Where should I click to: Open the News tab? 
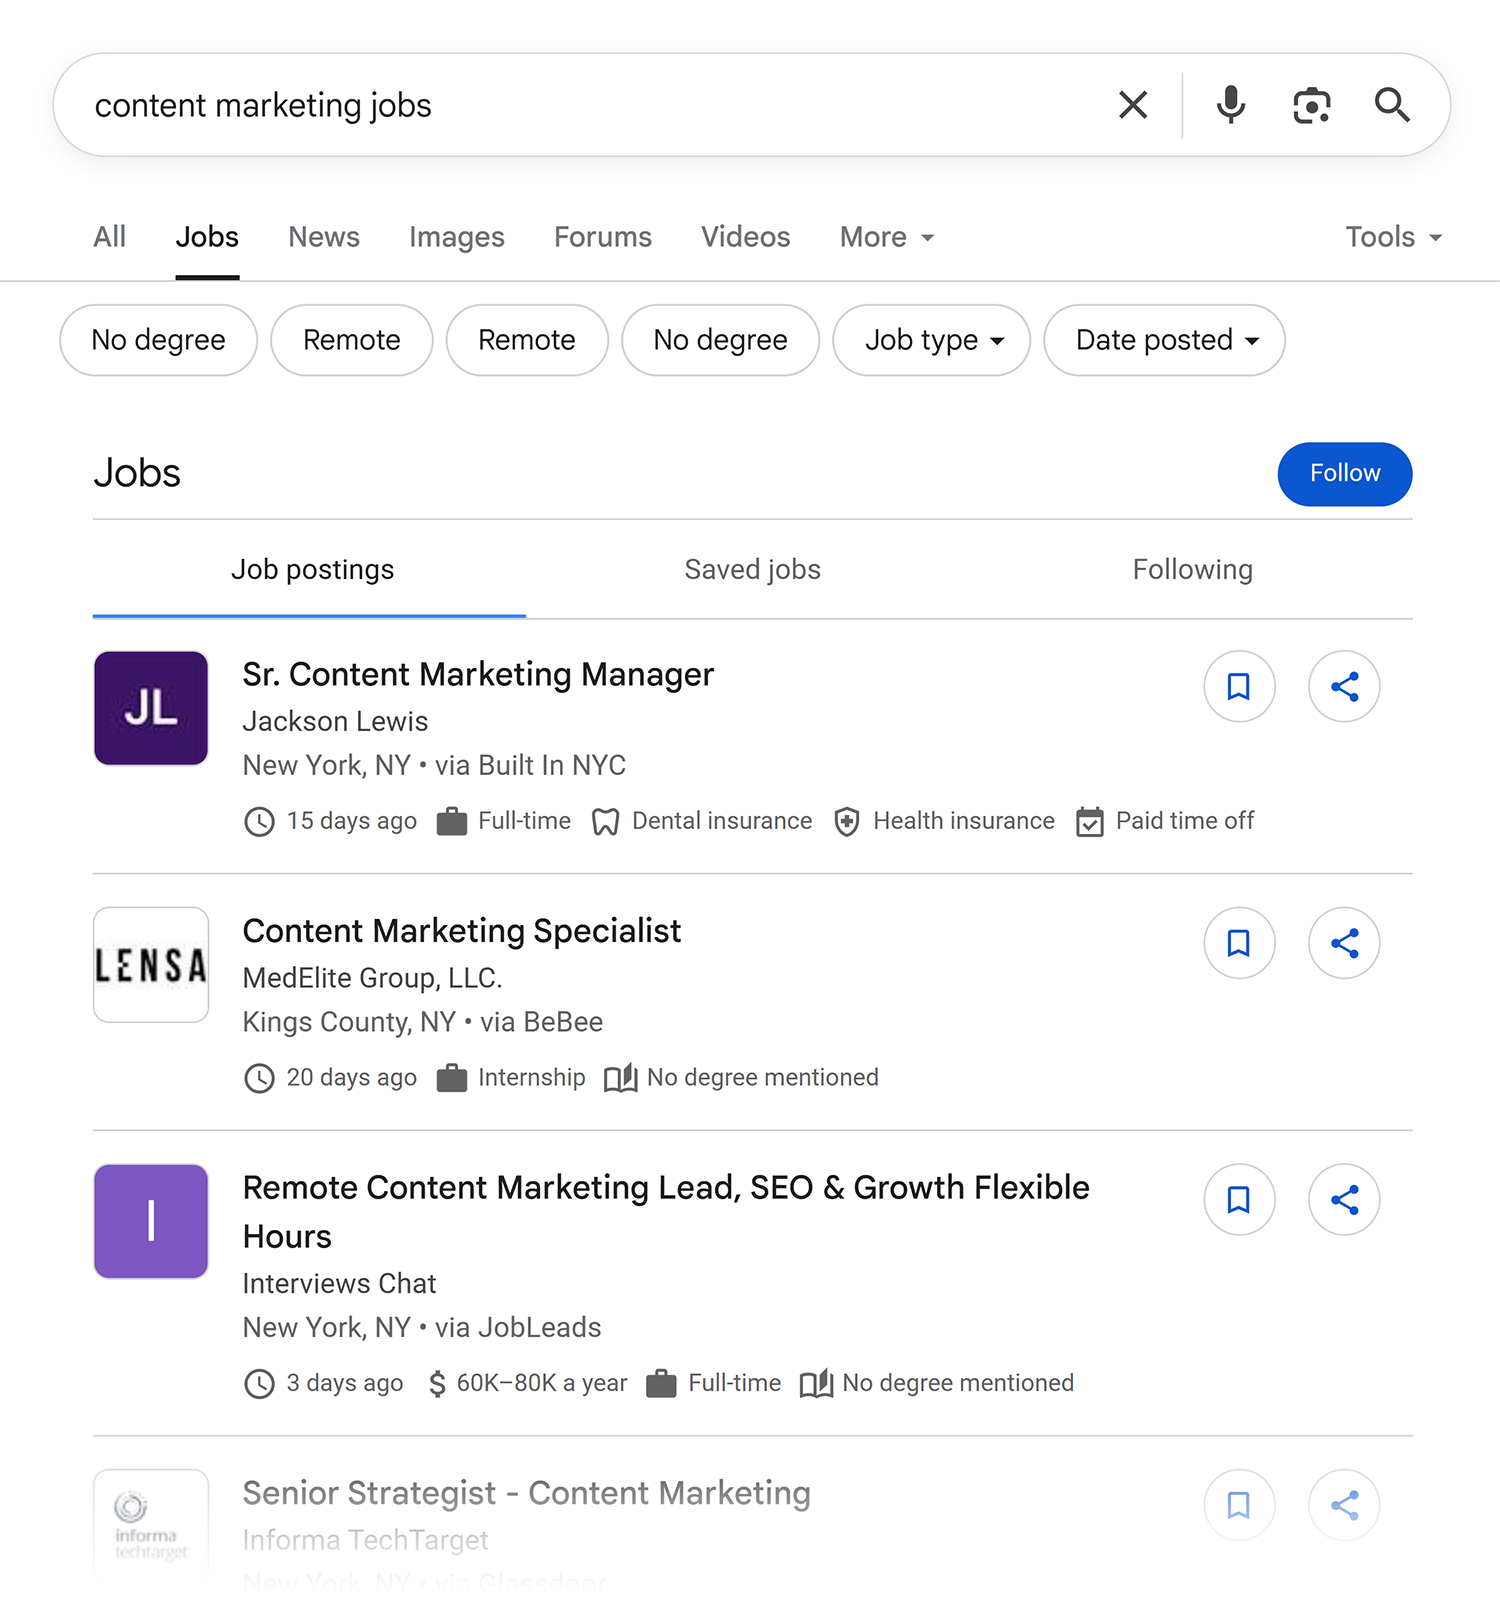click(x=324, y=237)
